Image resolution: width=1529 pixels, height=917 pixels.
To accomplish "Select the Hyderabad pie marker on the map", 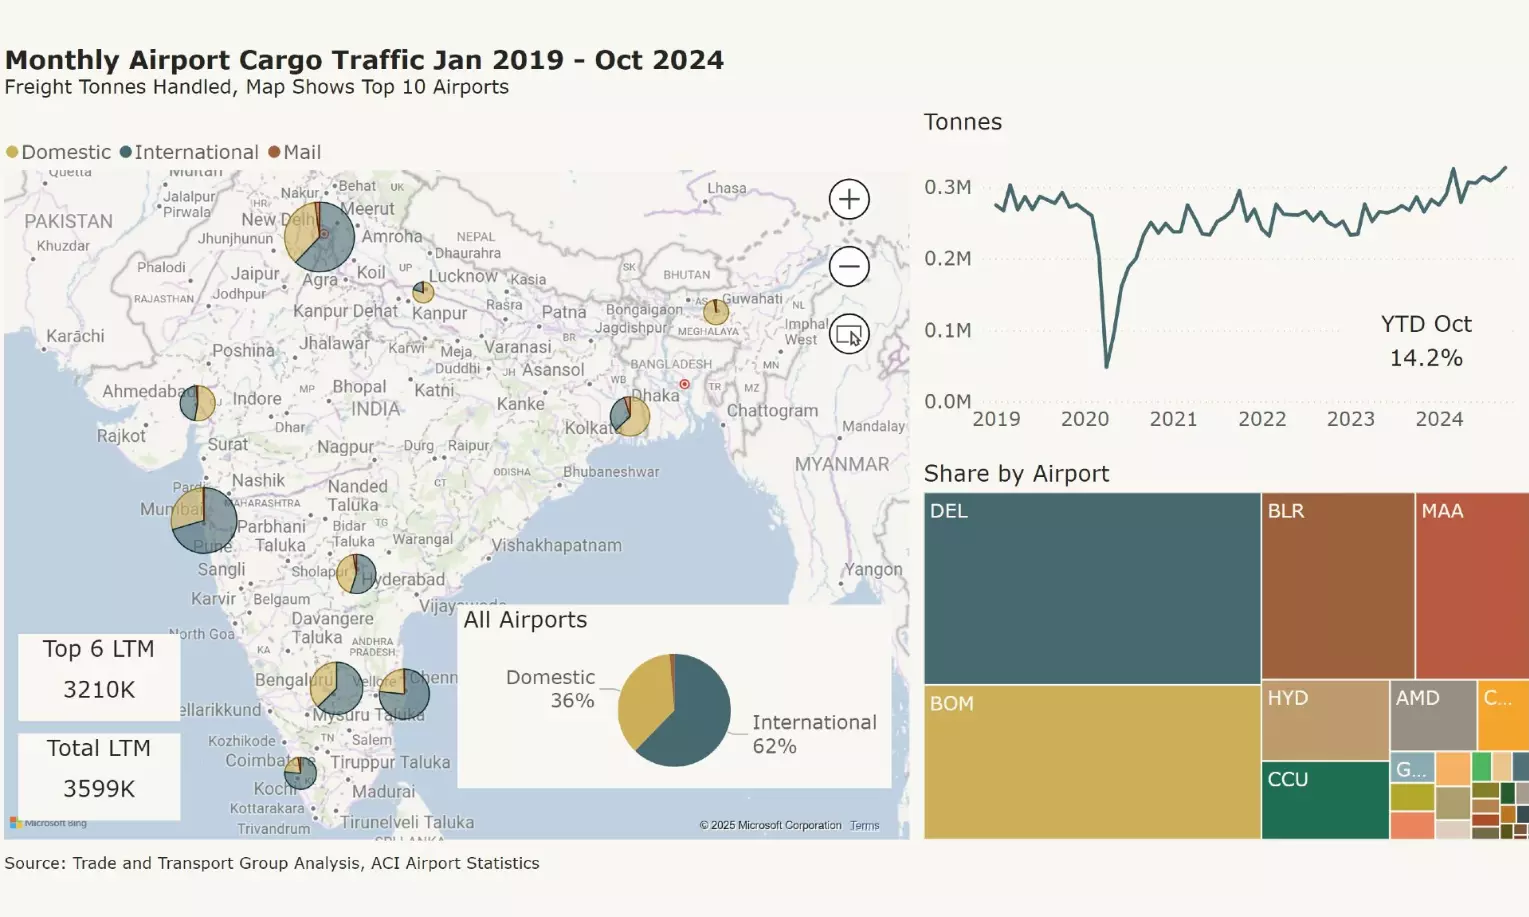I will click(357, 574).
